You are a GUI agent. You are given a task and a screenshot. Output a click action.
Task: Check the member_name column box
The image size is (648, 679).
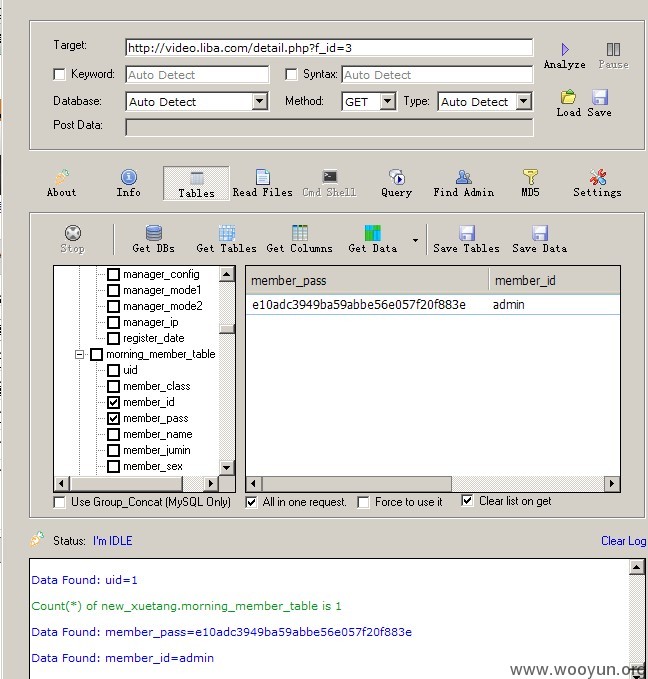pos(113,434)
